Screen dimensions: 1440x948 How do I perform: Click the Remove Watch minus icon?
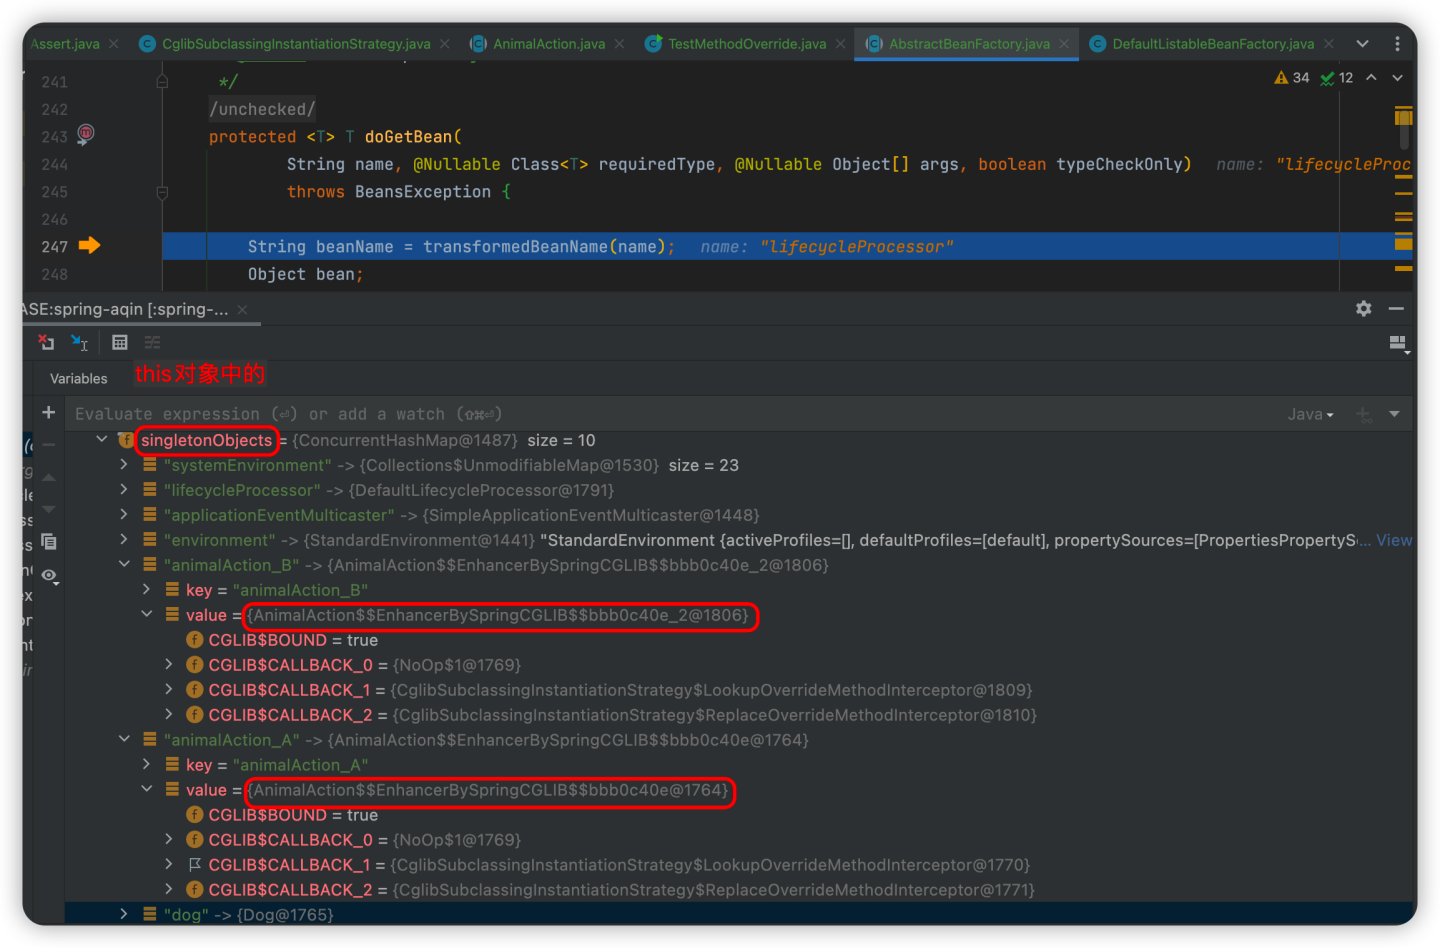coord(48,445)
